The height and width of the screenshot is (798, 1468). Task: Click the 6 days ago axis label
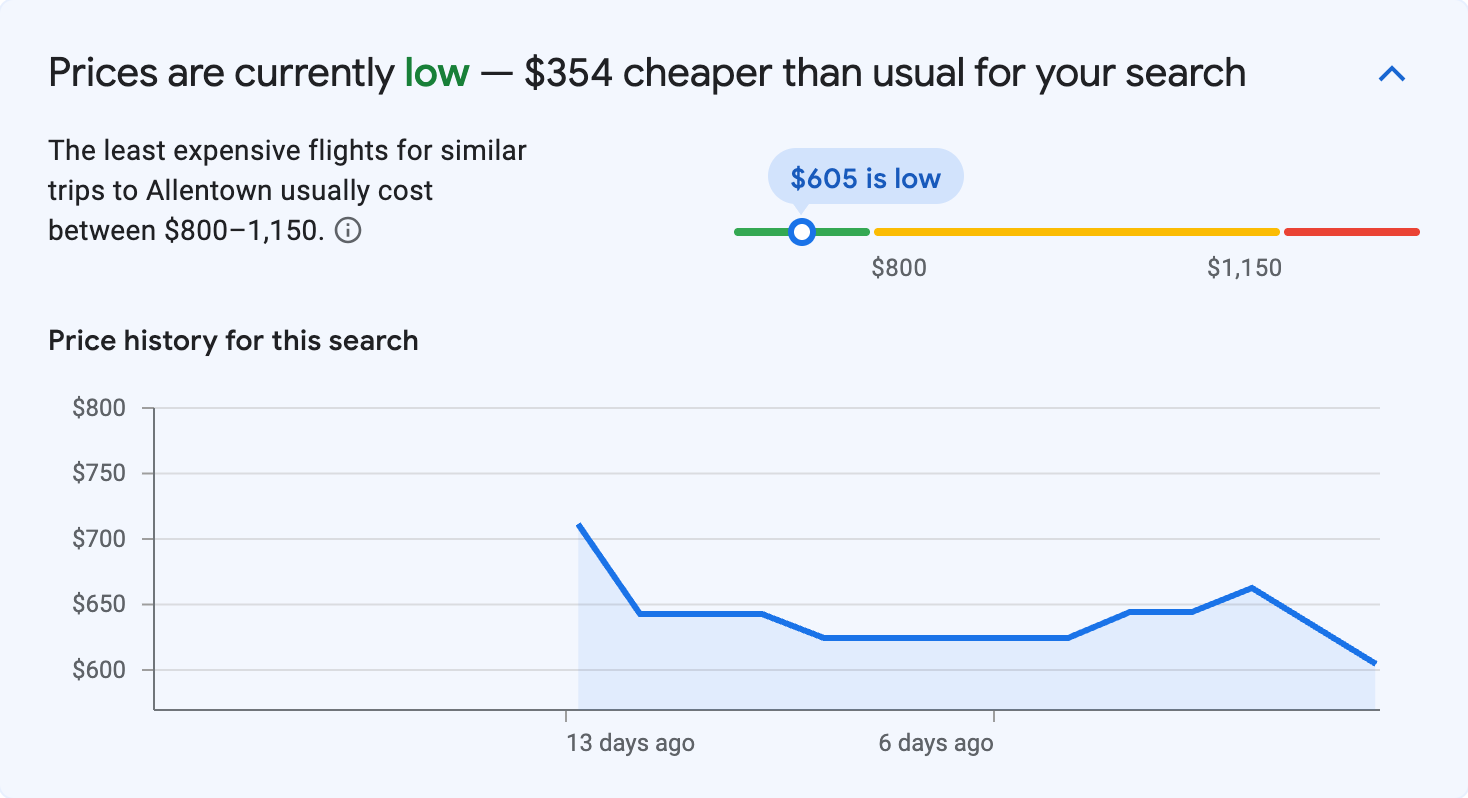pyautogui.click(x=934, y=743)
